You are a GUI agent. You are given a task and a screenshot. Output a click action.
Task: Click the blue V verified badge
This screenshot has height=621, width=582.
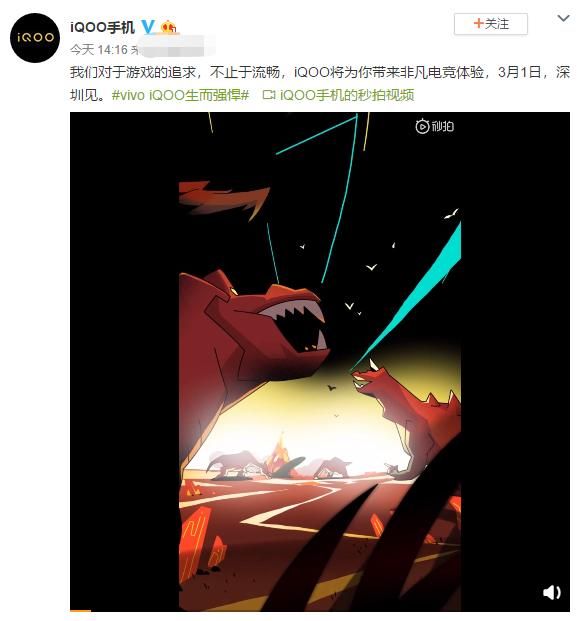[148, 27]
